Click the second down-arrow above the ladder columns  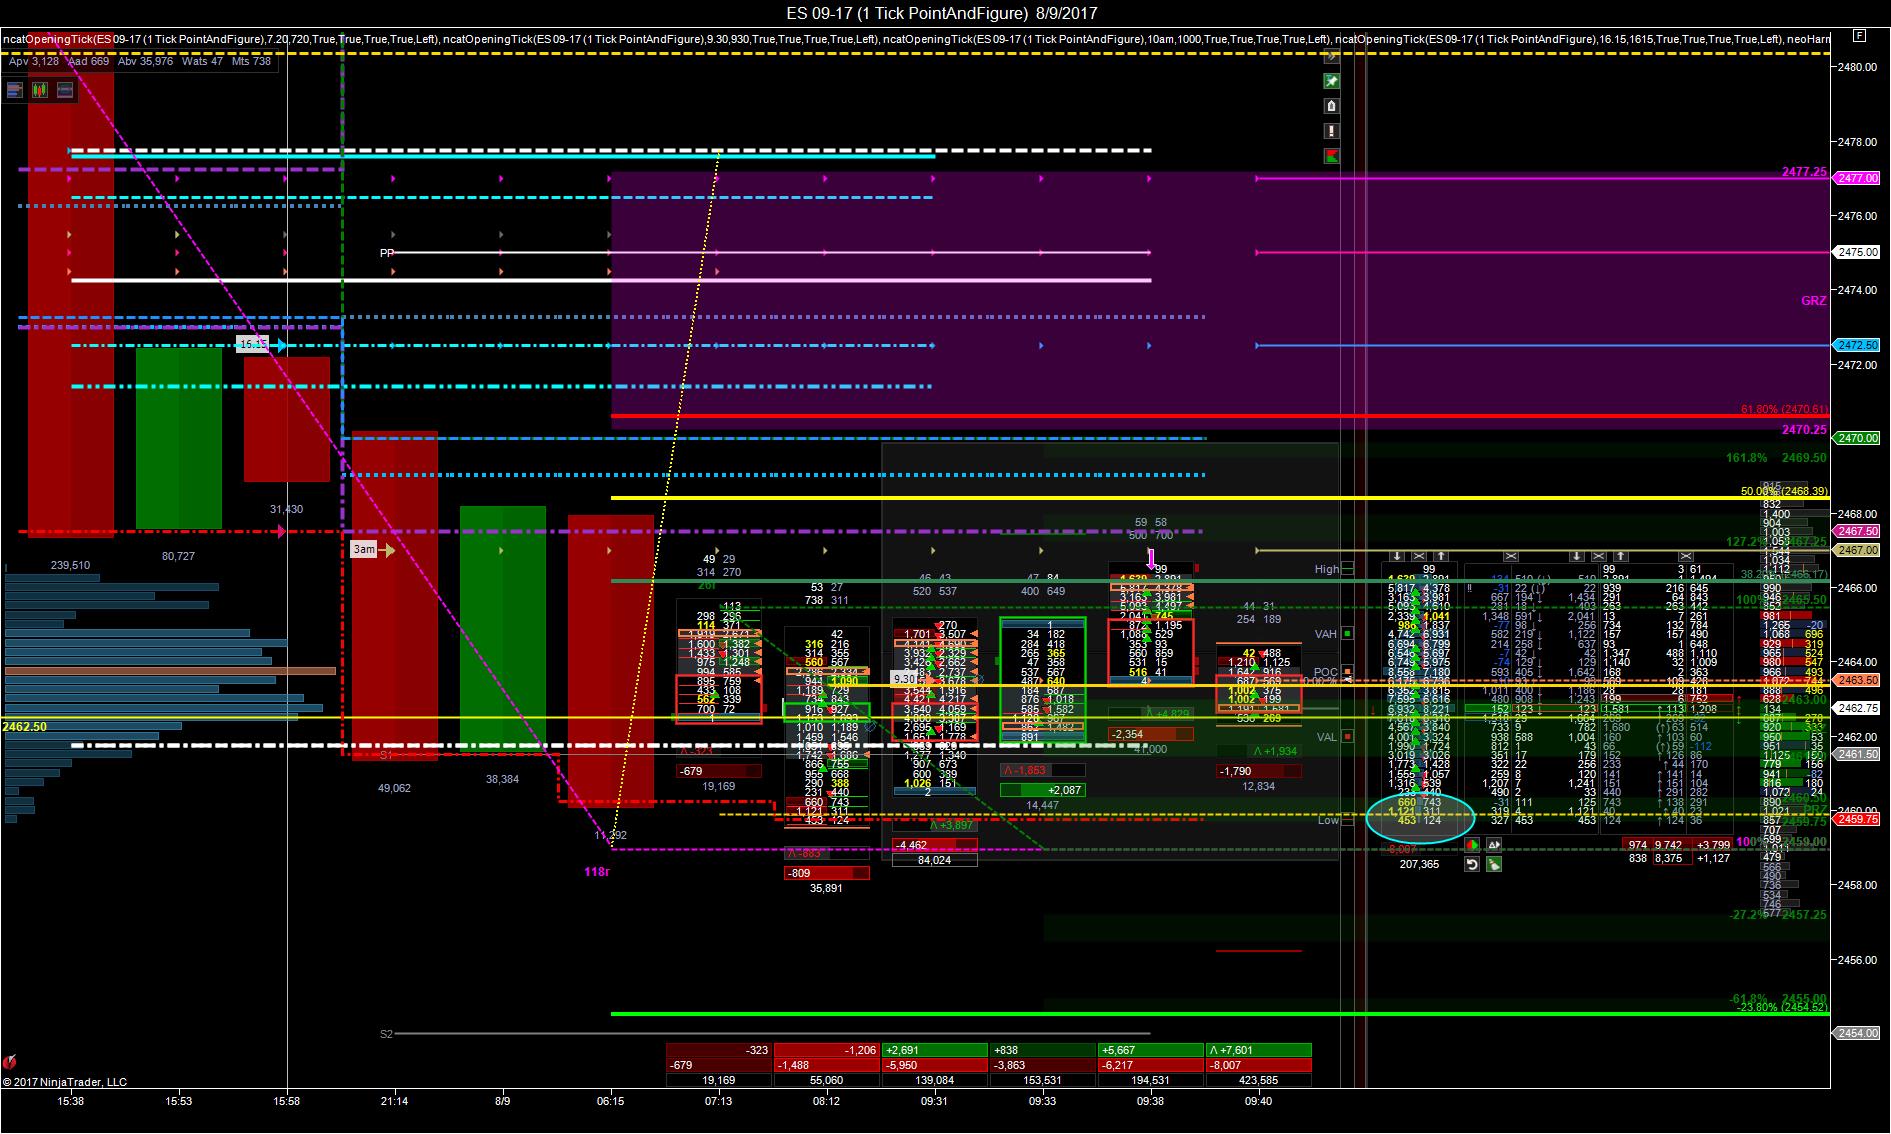point(1577,556)
